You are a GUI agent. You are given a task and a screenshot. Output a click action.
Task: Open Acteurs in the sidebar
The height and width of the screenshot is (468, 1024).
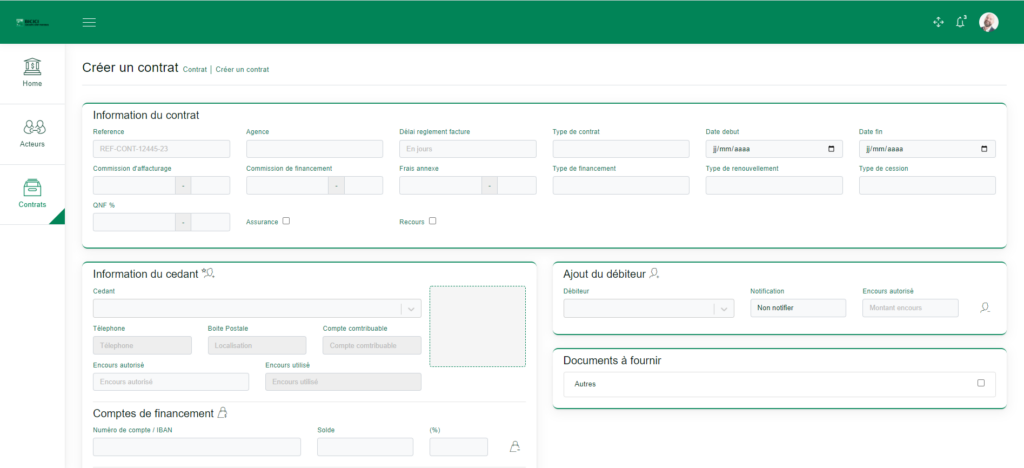click(32, 133)
